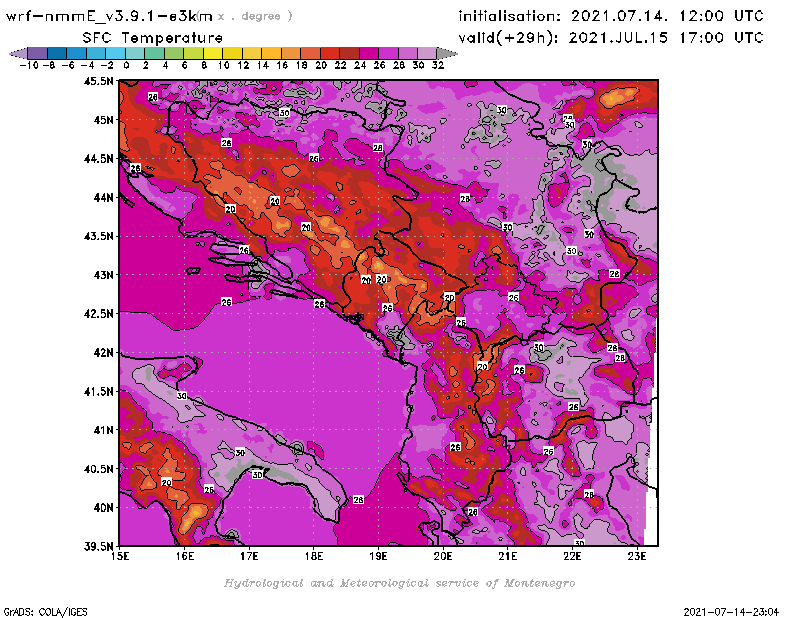Click the '42N' latitude label
This screenshot has height=618, width=800.
pyautogui.click(x=103, y=353)
